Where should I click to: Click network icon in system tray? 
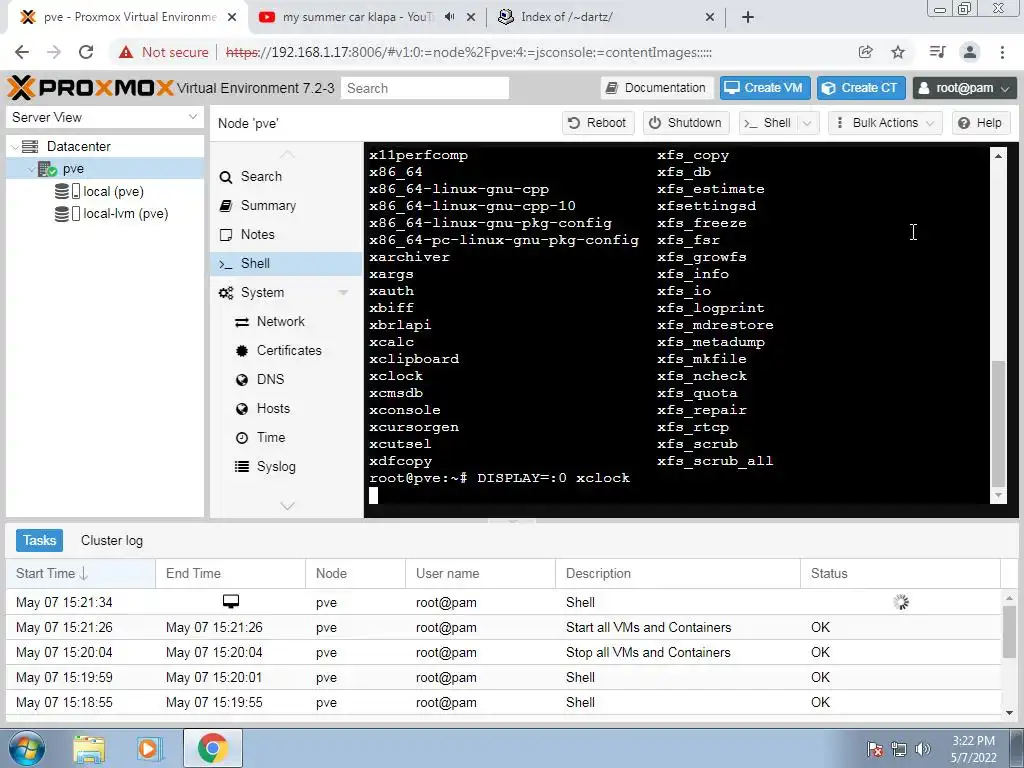click(x=899, y=748)
